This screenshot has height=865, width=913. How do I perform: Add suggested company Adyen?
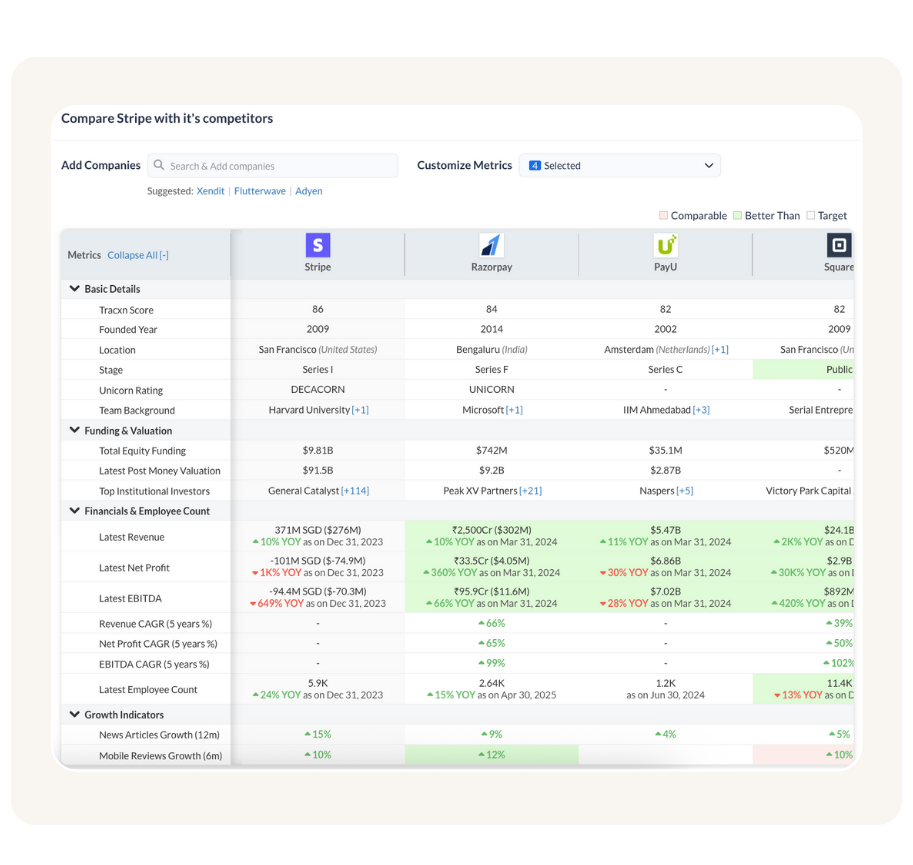309,191
